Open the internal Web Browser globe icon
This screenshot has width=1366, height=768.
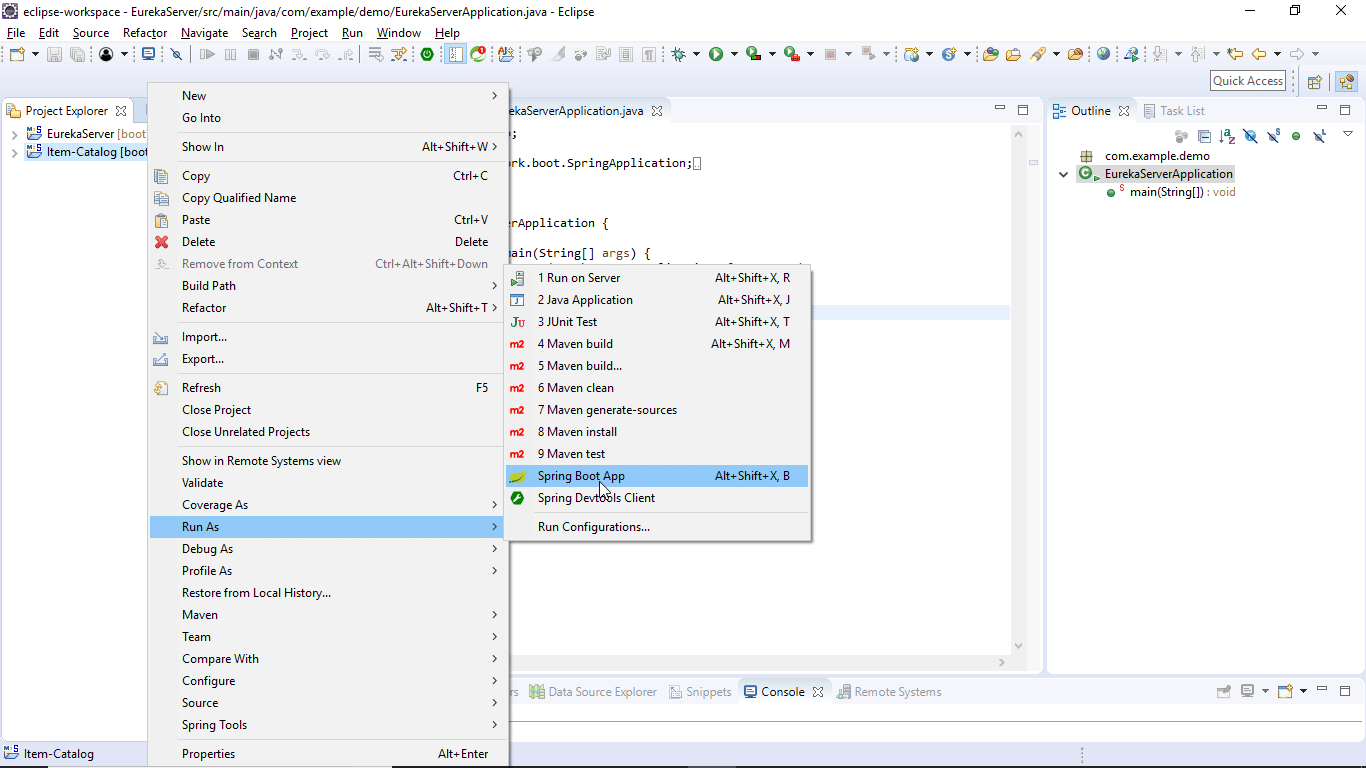(x=1103, y=54)
